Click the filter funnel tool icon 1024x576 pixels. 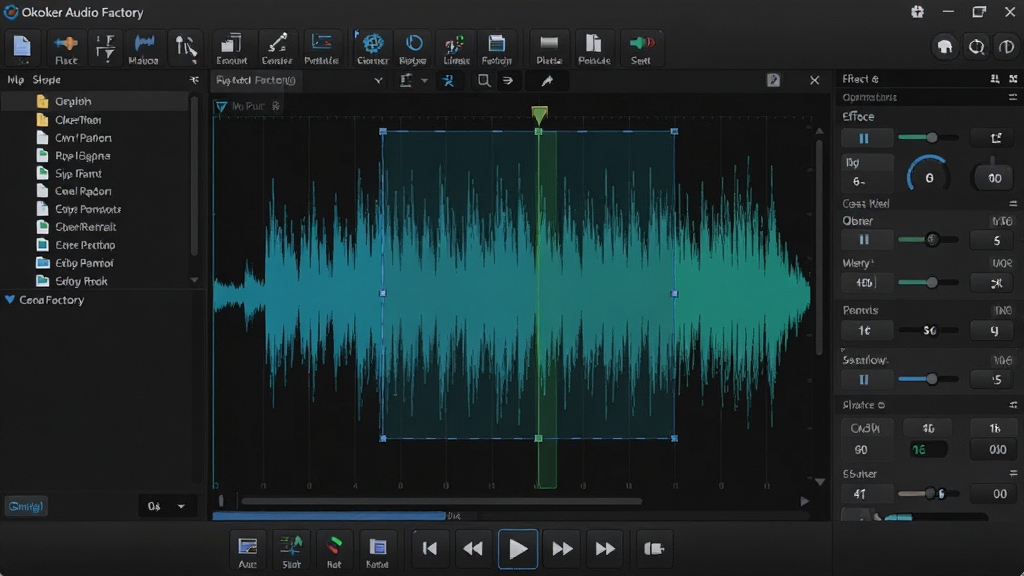[x=105, y=48]
